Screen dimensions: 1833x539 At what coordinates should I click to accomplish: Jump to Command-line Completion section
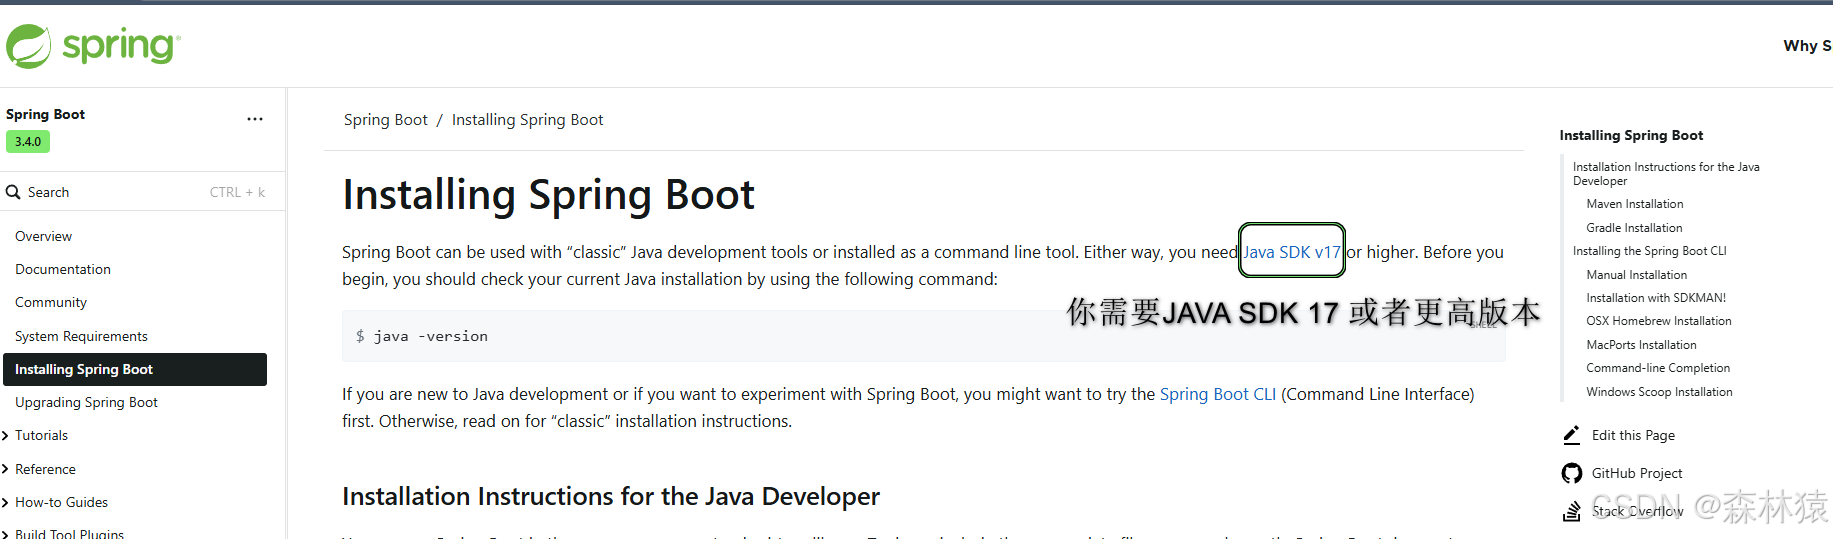(1657, 368)
